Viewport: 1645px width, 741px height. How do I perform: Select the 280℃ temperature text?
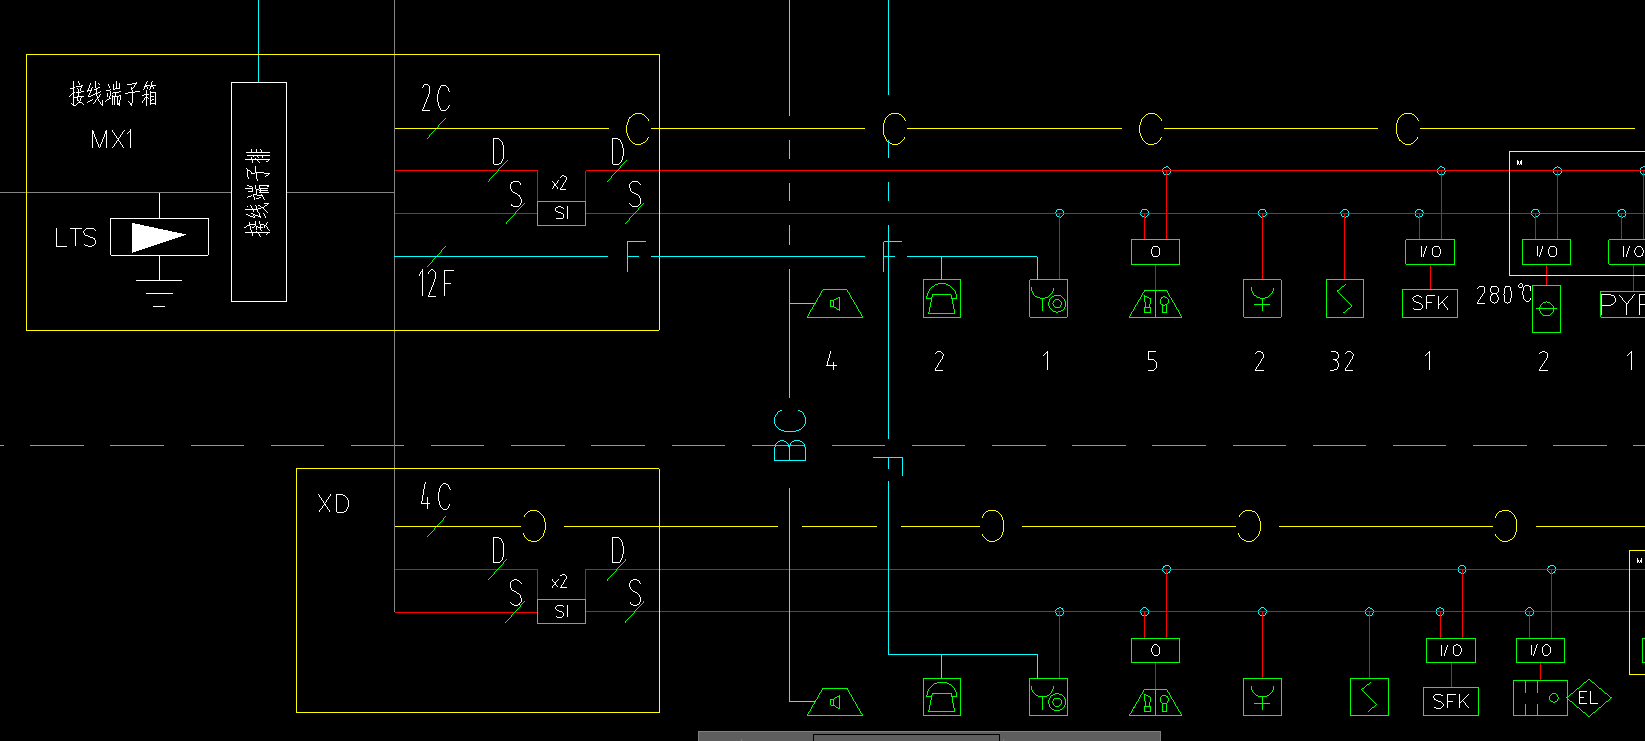(1503, 295)
